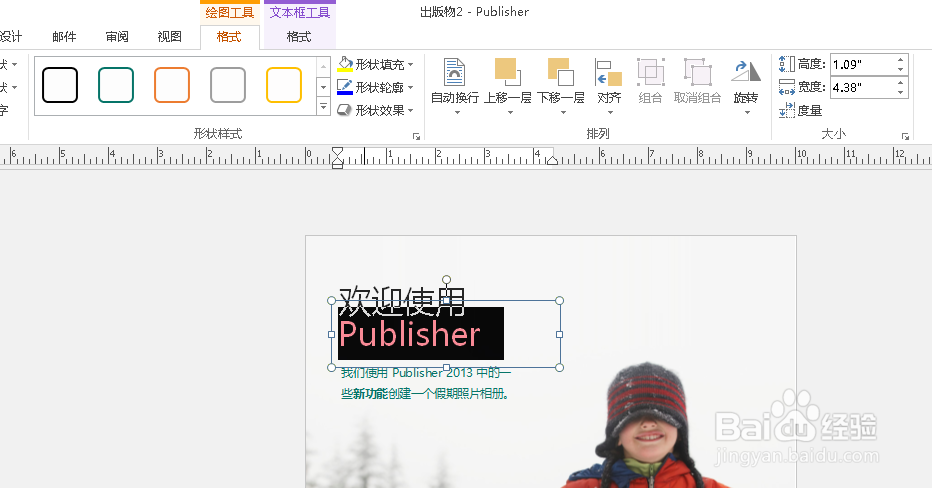The width and height of the screenshot is (932, 488).
Task: Click the child photo on the page
Action: (x=646, y=427)
